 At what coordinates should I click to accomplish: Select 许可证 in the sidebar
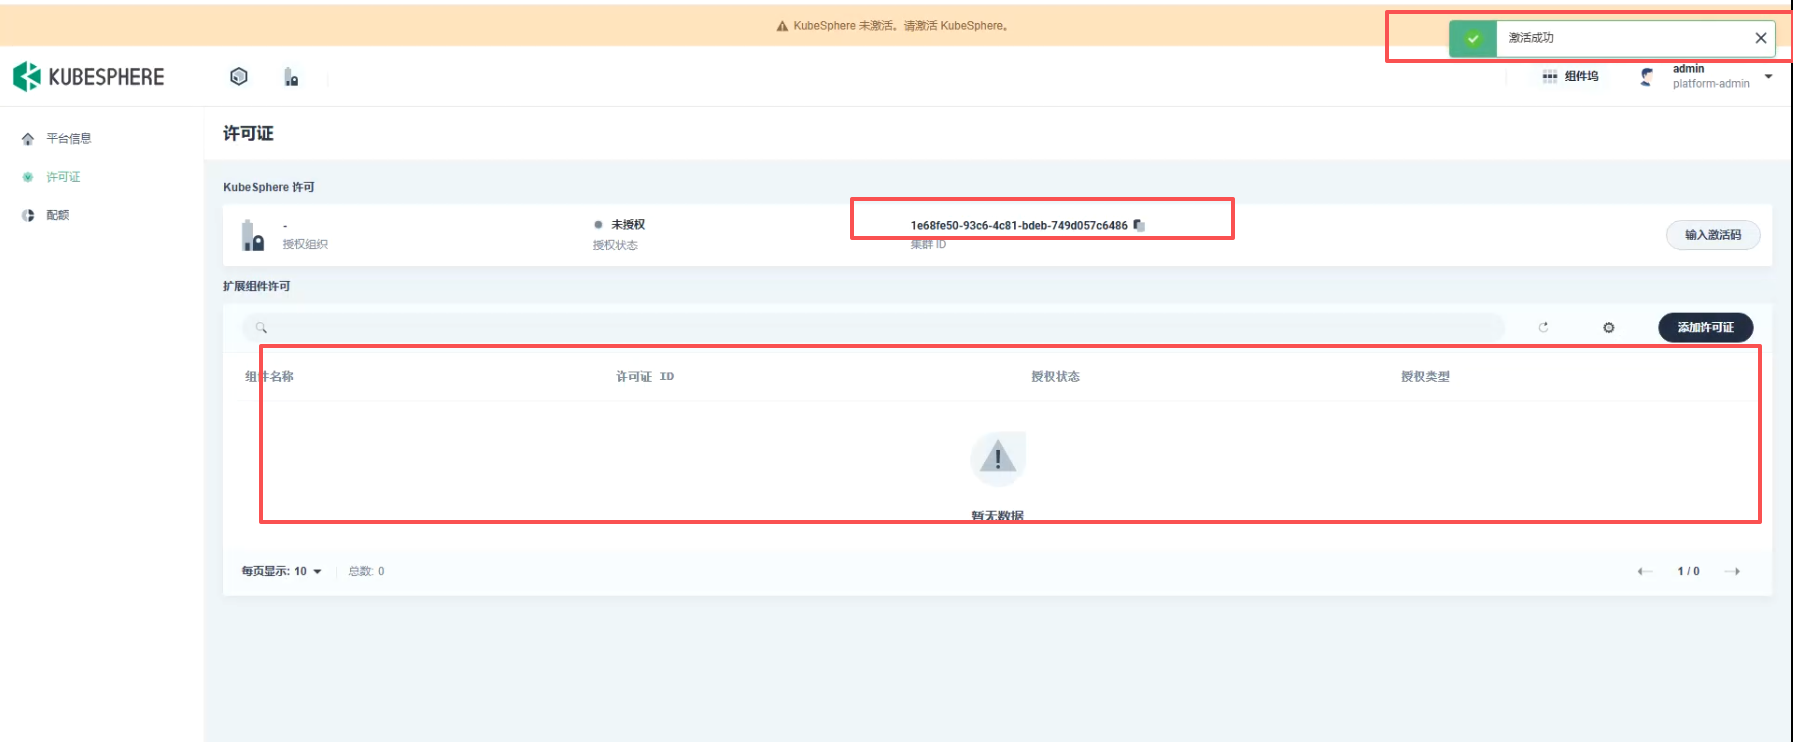[x=63, y=177]
